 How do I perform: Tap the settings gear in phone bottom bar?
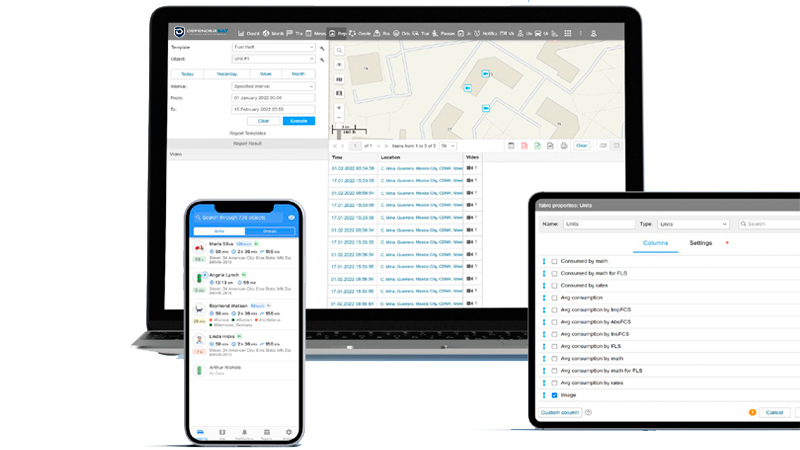pos(289,432)
